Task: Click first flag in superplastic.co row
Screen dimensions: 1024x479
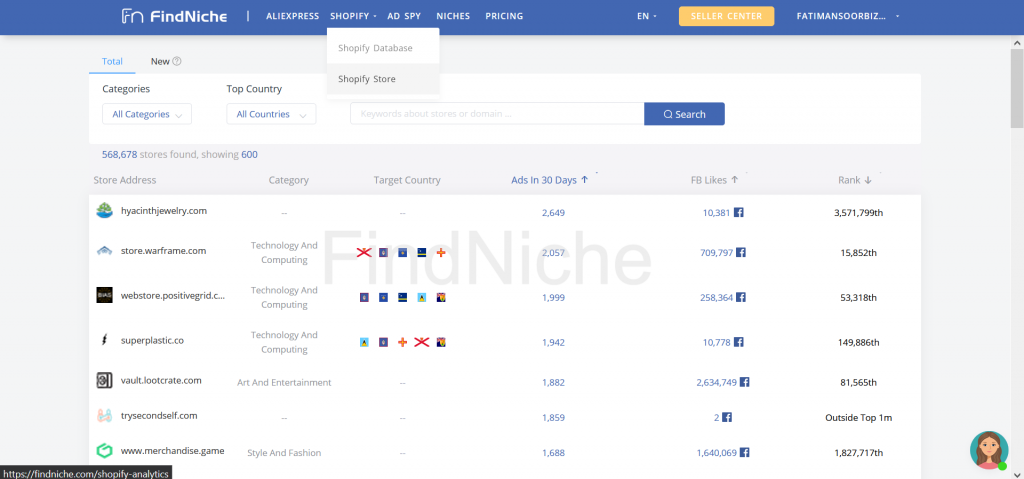Action: coord(364,342)
